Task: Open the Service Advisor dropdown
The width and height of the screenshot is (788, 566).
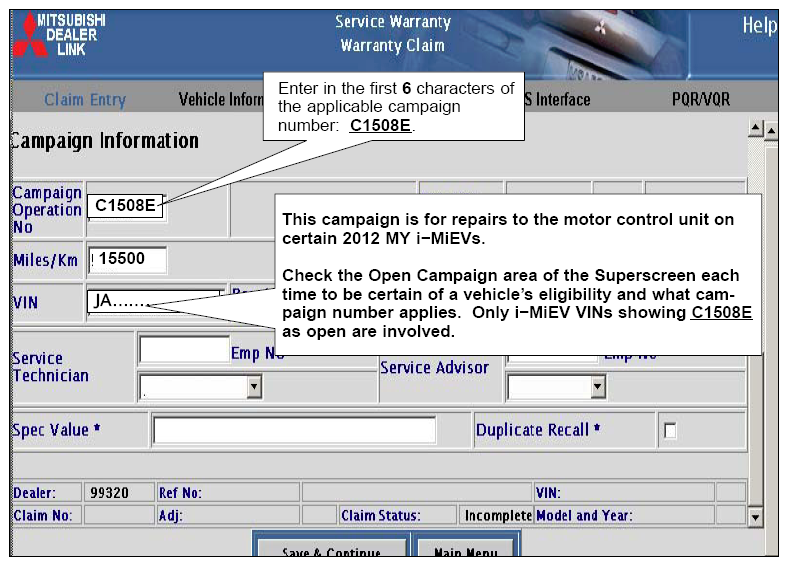Action: [556, 387]
